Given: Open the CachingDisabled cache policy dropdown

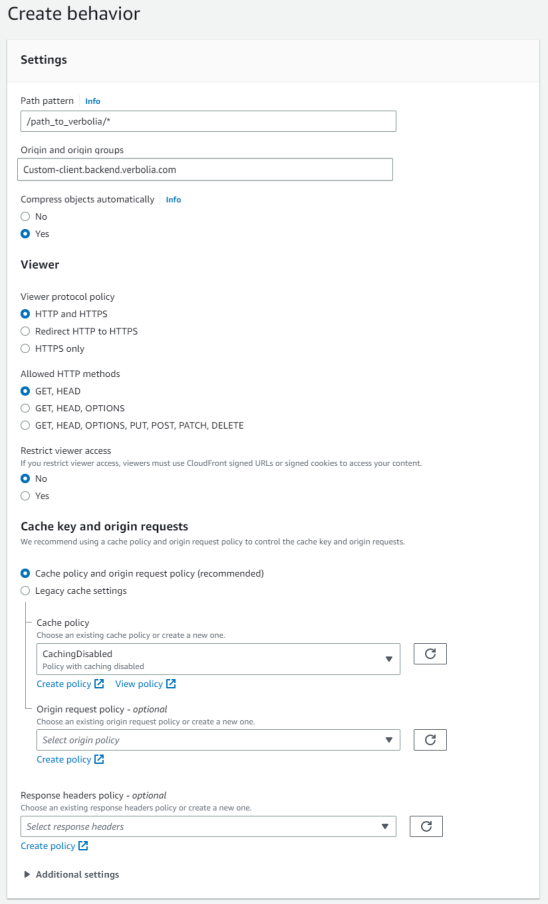Looking at the screenshot, I should [x=218, y=659].
